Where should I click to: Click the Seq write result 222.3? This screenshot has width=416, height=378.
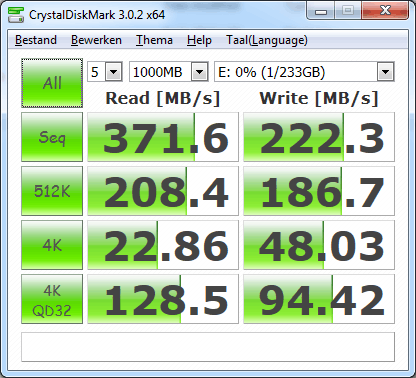point(319,137)
